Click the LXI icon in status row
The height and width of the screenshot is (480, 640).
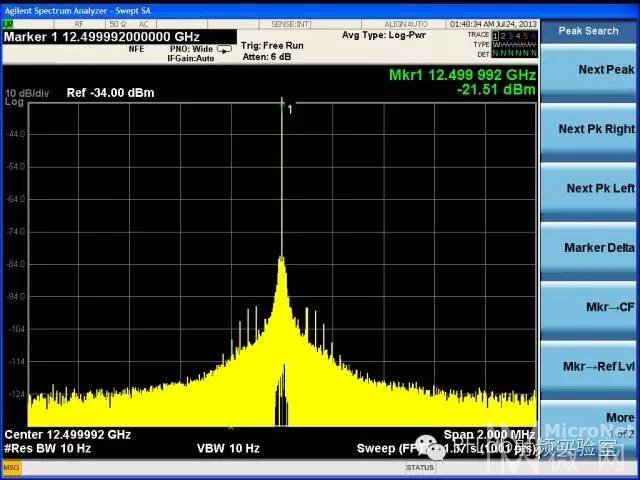tap(8, 24)
